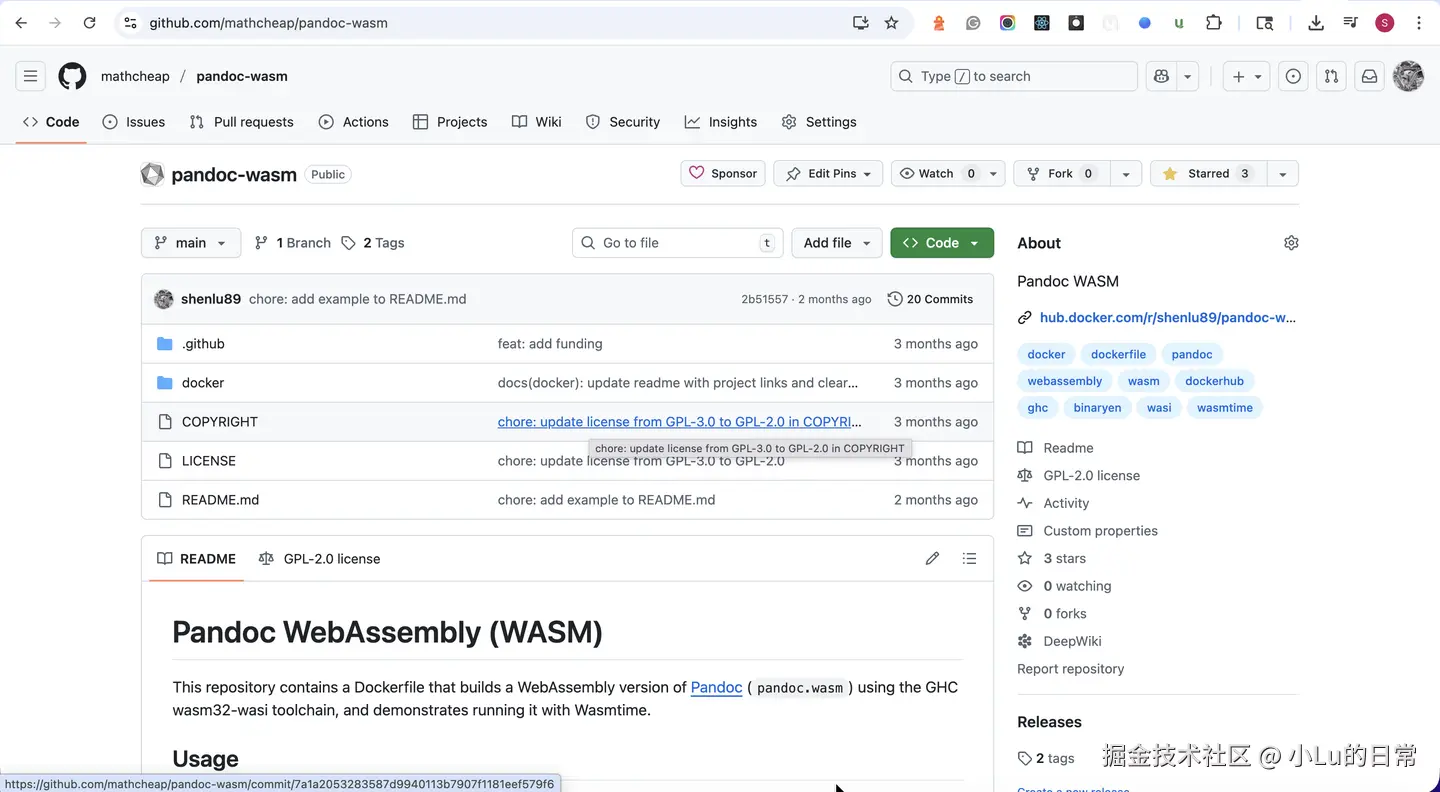View site information icon in address bar
1440x792 pixels.
[129, 23]
